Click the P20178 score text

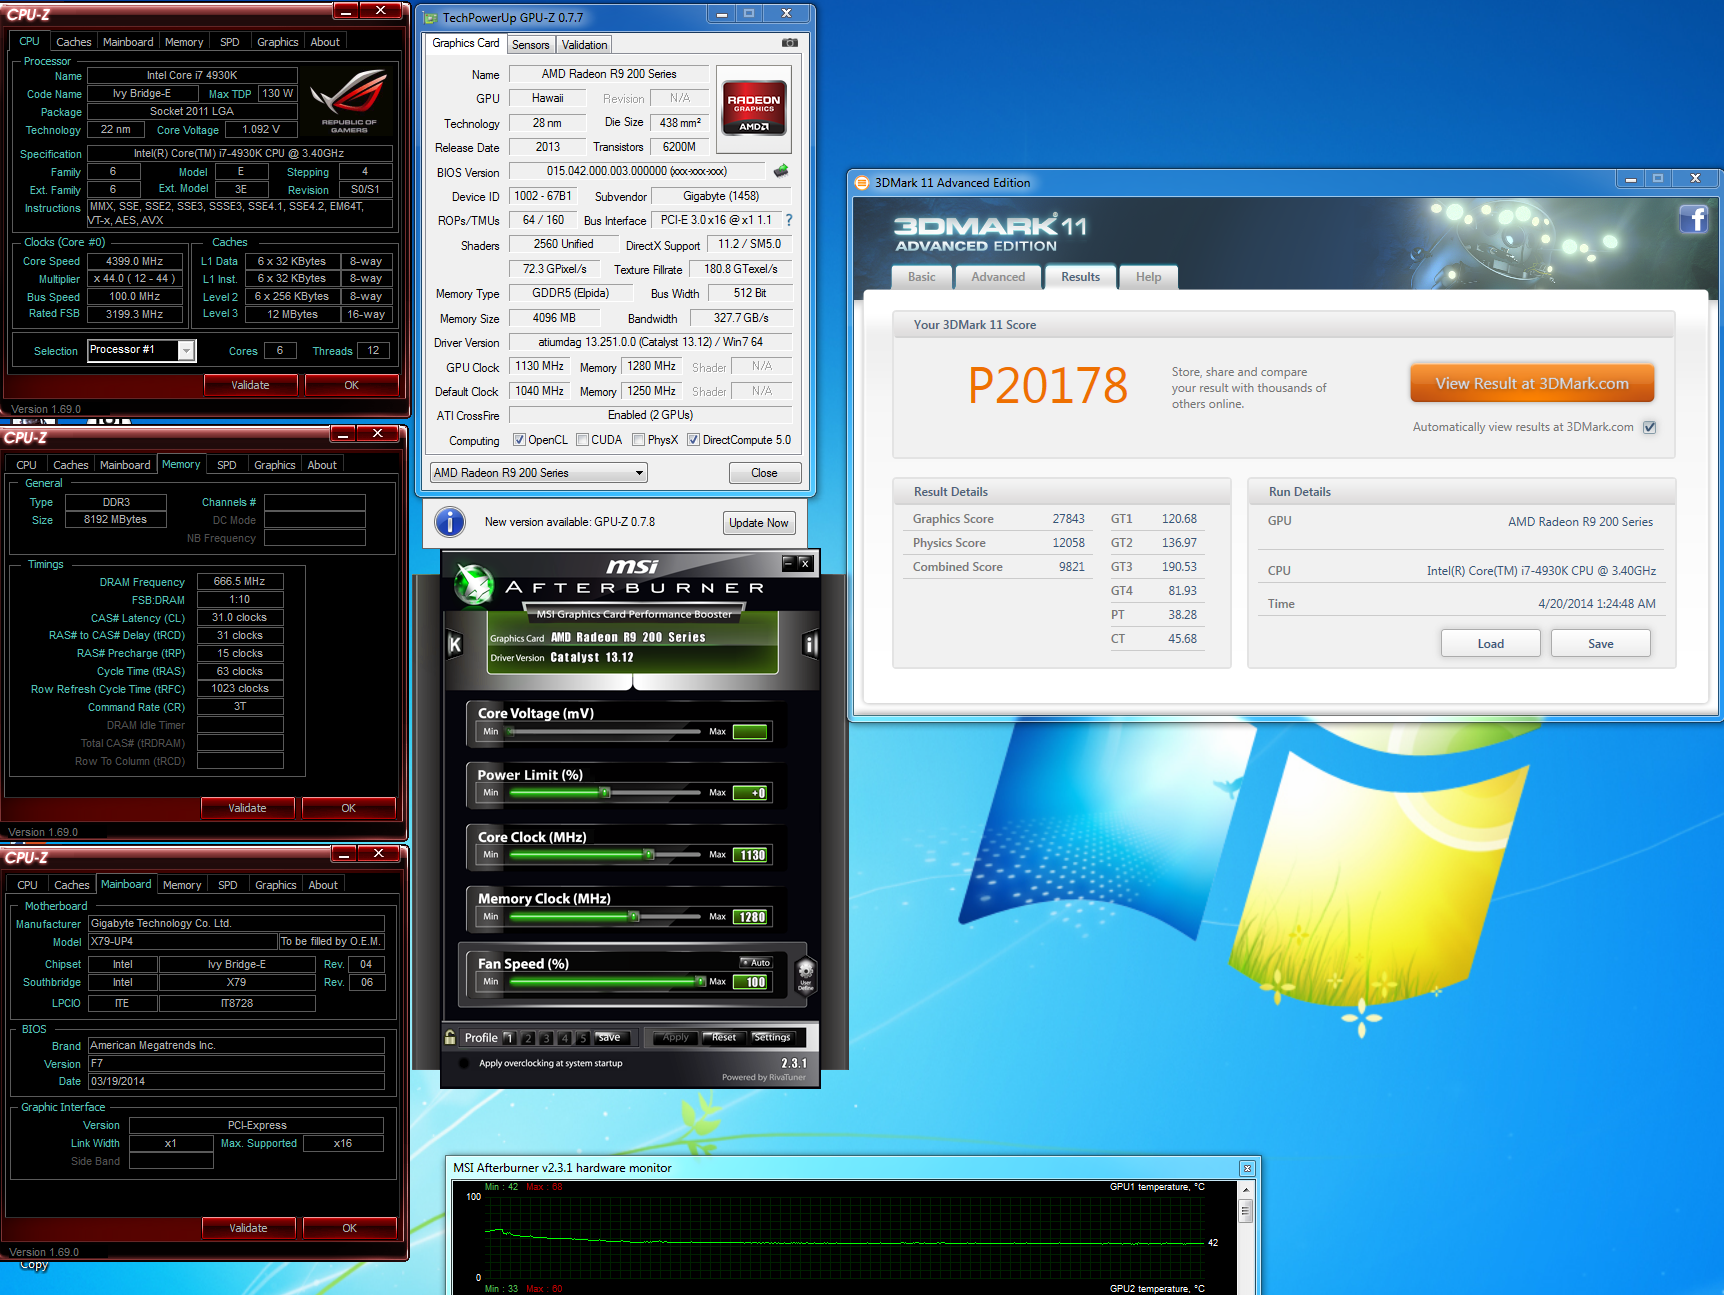[1047, 386]
